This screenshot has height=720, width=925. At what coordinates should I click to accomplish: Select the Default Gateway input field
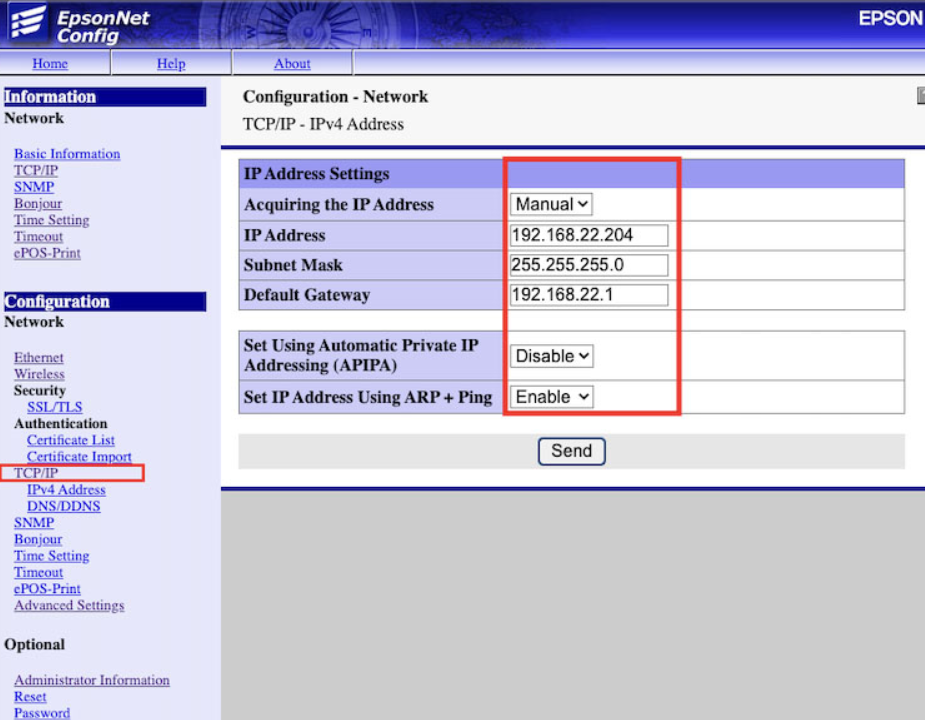tap(588, 295)
